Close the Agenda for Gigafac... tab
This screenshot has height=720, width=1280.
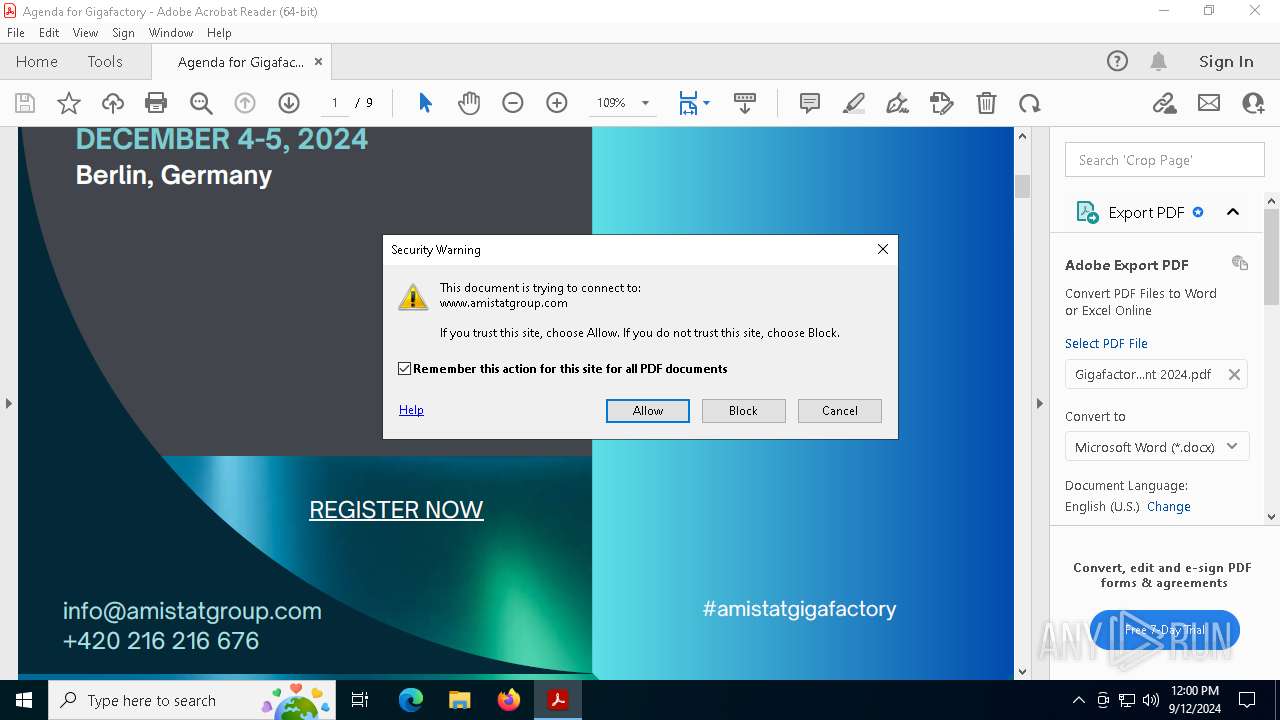[318, 61]
